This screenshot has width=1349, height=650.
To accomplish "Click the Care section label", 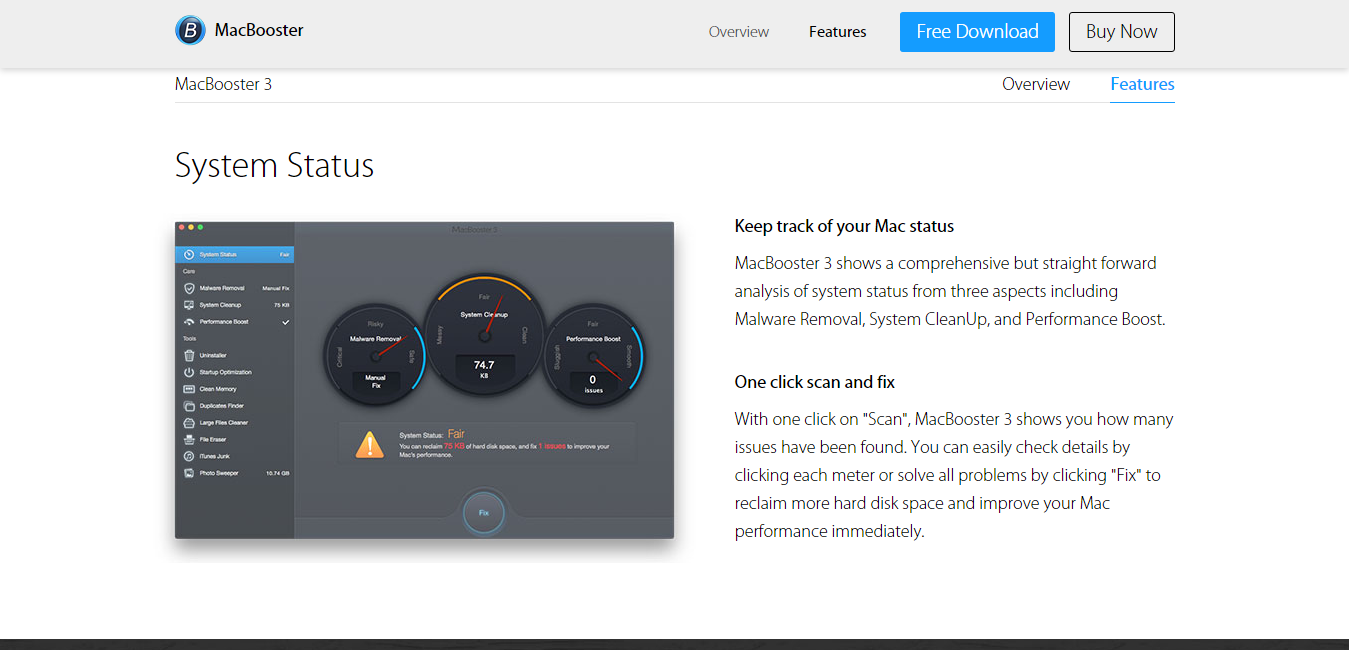I will (x=189, y=271).
